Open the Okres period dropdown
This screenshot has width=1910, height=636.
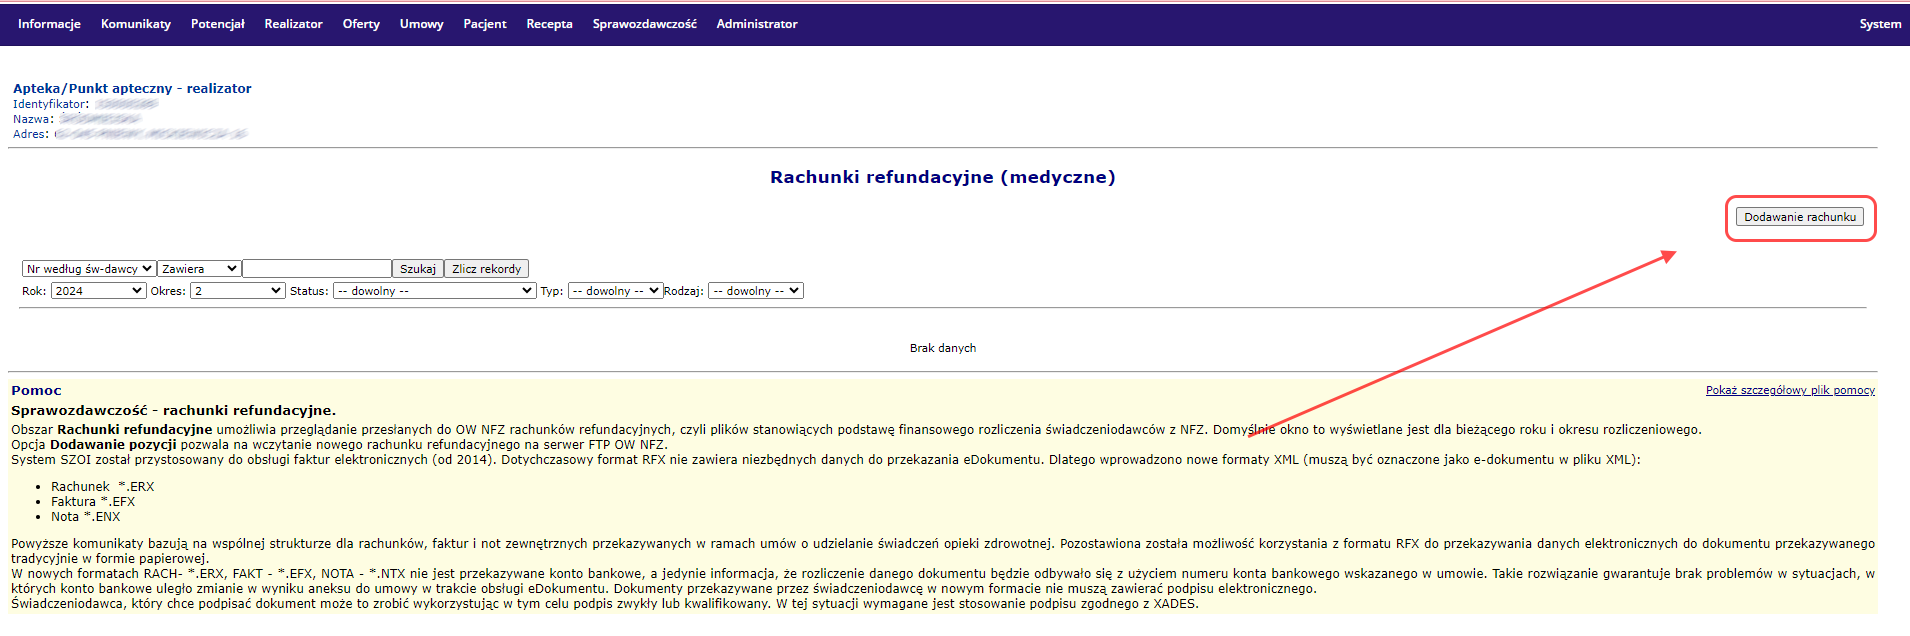click(x=238, y=291)
